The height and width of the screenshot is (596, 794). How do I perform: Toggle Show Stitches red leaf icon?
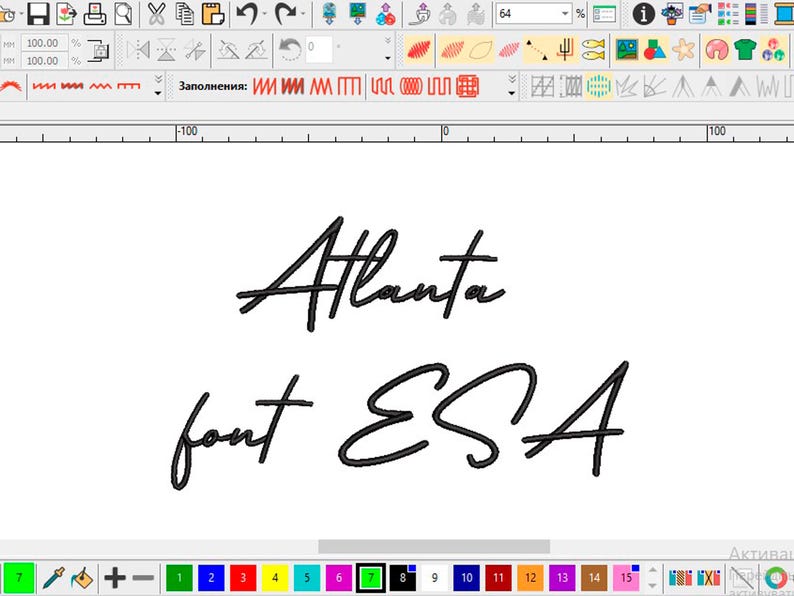(419, 50)
